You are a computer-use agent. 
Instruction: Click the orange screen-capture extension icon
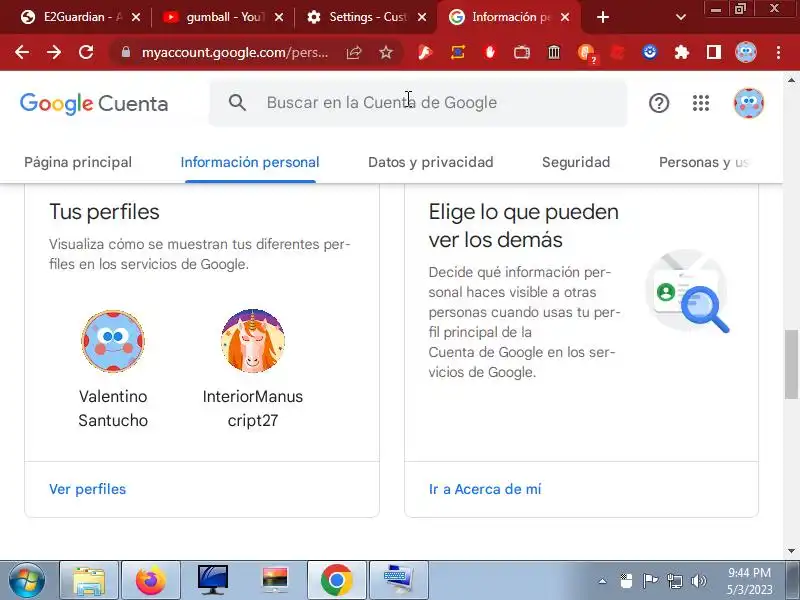458,52
